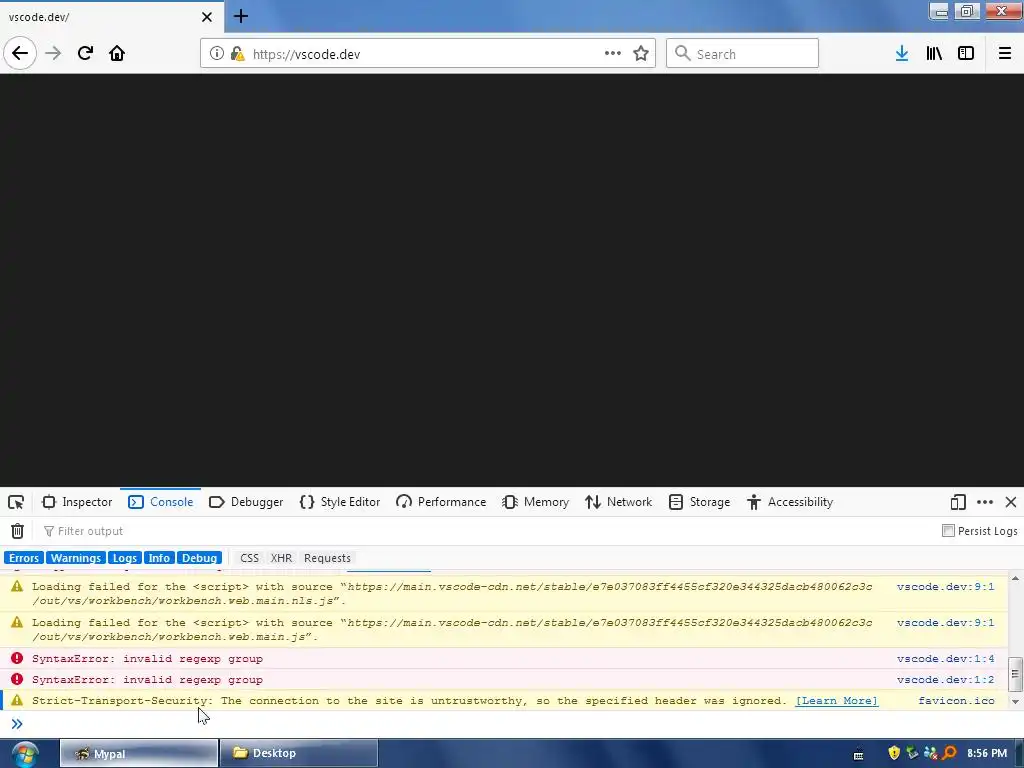Open the favicon.ico source link

(956, 701)
